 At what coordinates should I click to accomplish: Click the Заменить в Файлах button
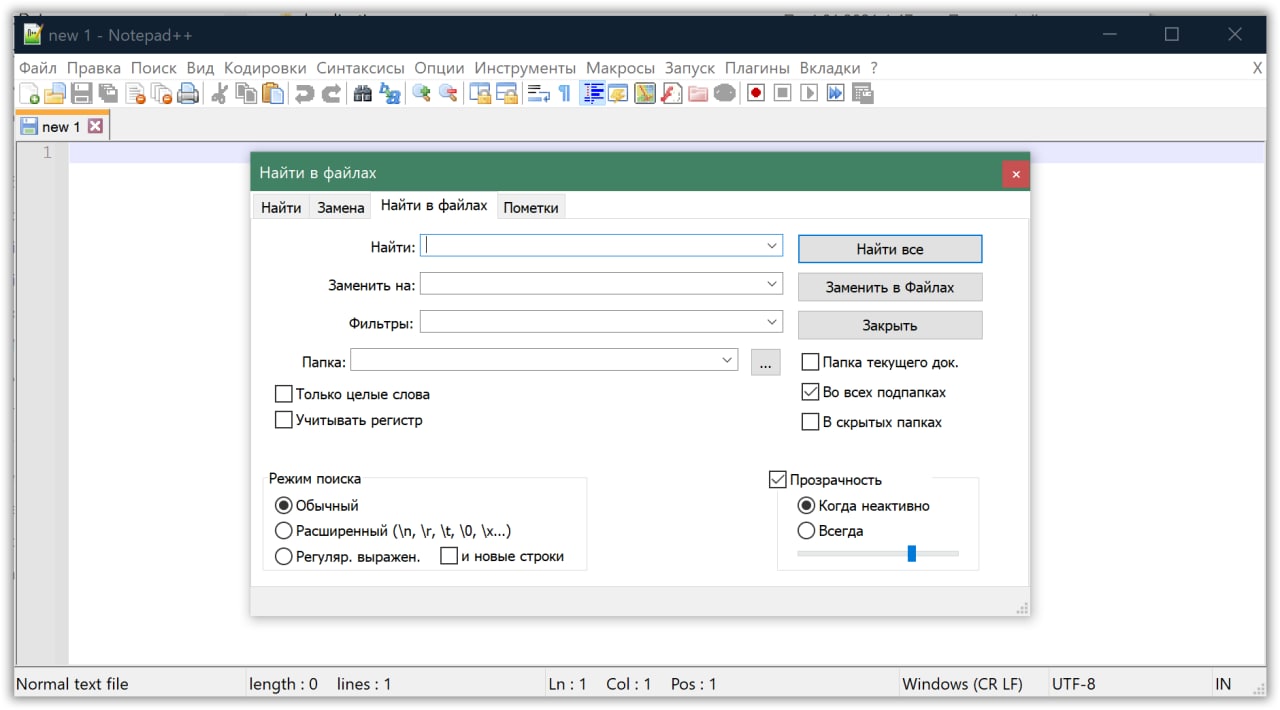(890, 287)
